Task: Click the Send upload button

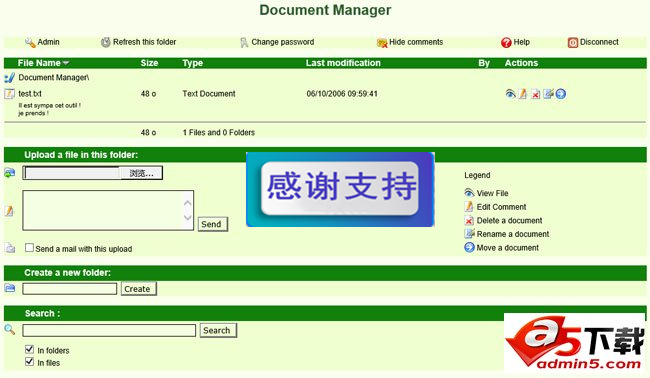Action: pyautogui.click(x=212, y=224)
